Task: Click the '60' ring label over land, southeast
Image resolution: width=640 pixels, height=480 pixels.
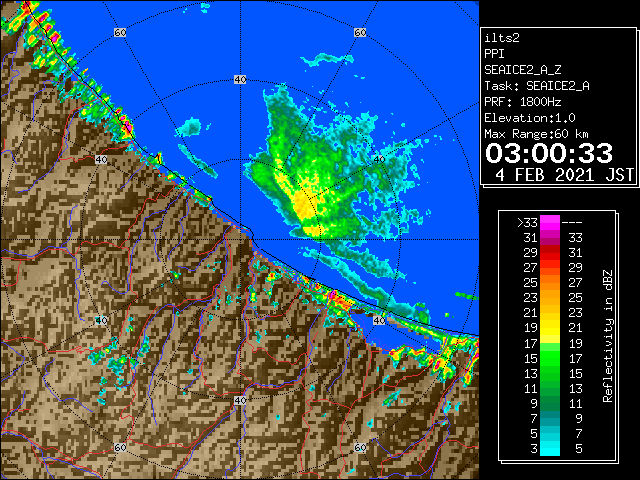Action: pos(360,447)
